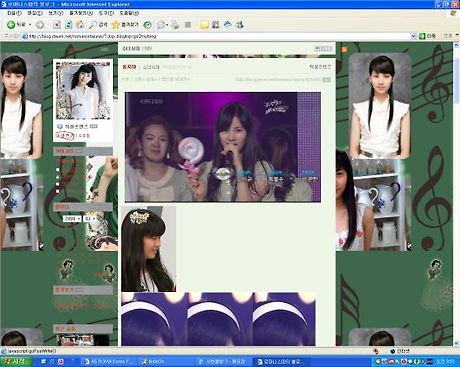The height and width of the screenshot is (367, 460).
Task: Open the month dropdown next to 2008
Action: tap(90, 219)
